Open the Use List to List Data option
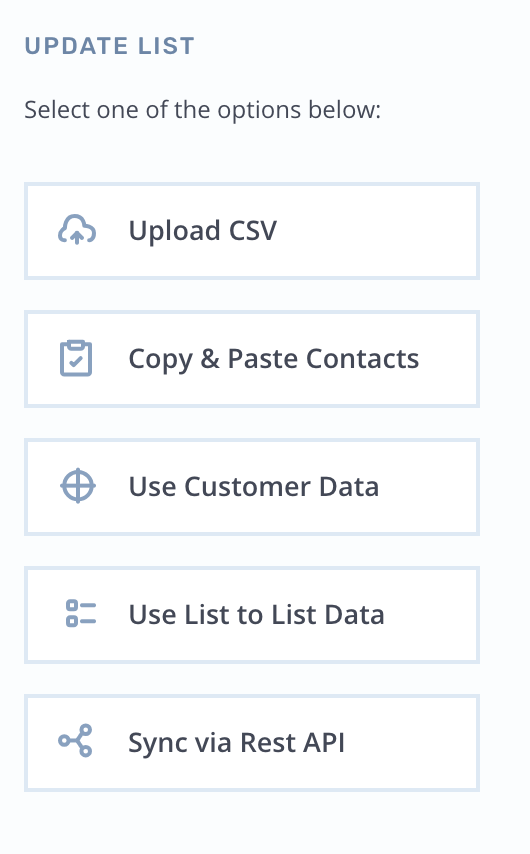530x854 pixels. 252,615
